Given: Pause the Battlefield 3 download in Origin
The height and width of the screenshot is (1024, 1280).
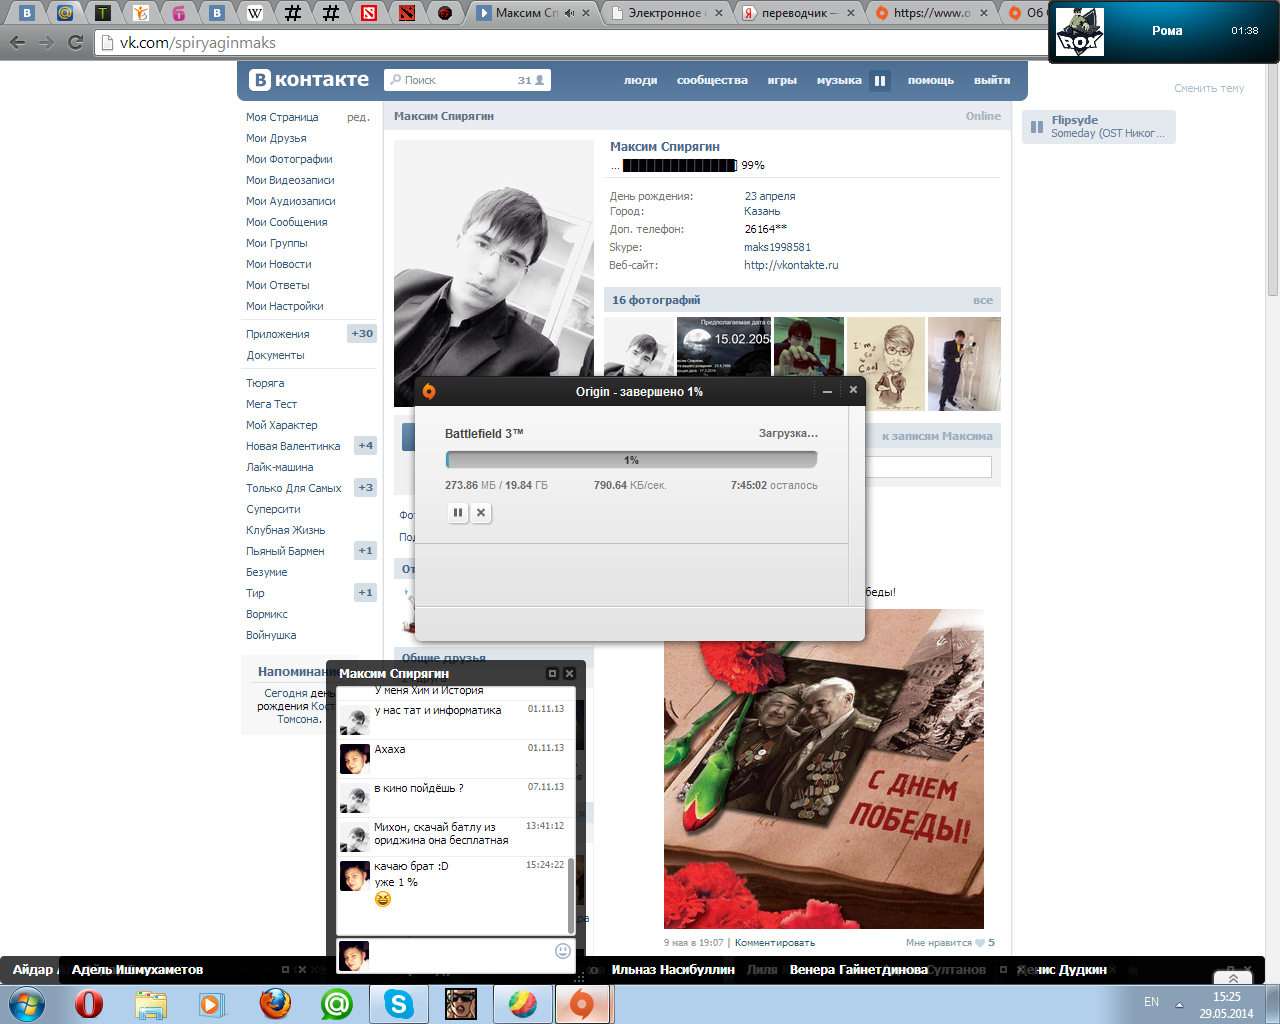Looking at the screenshot, I should point(458,513).
